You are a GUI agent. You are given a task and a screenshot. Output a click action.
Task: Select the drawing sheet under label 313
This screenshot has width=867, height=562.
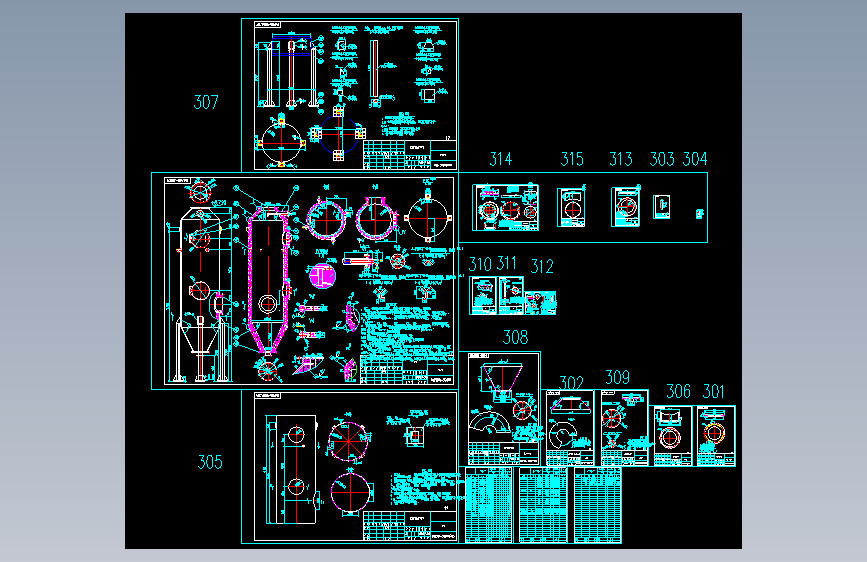(x=625, y=206)
